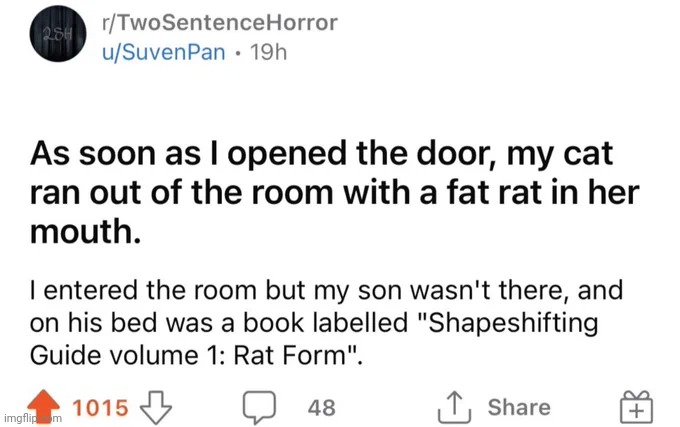680x427 pixels.
Task: Click the imgflip.com watermark
Action: (x=33, y=418)
